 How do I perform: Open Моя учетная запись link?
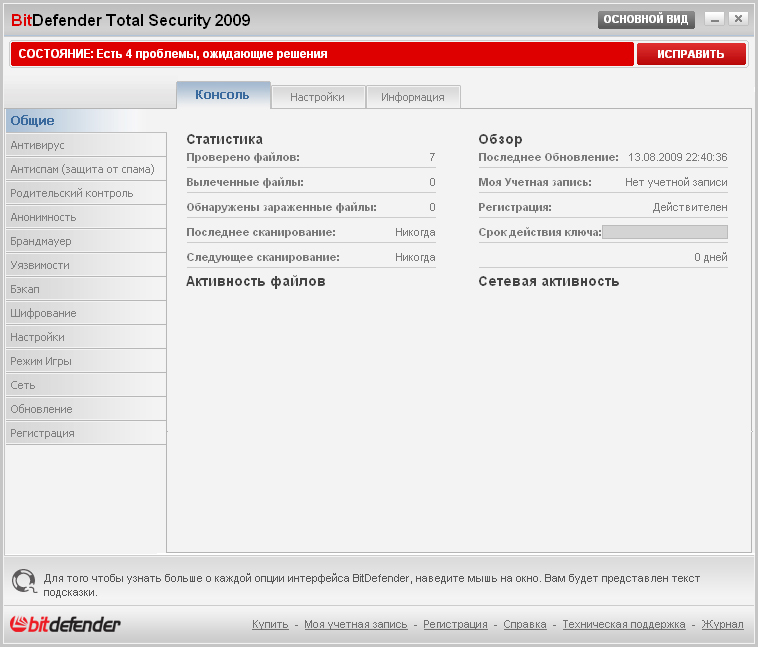coord(356,624)
